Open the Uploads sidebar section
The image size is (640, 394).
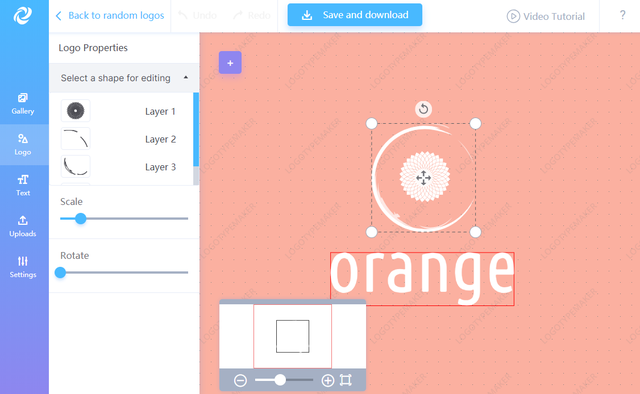point(23,226)
